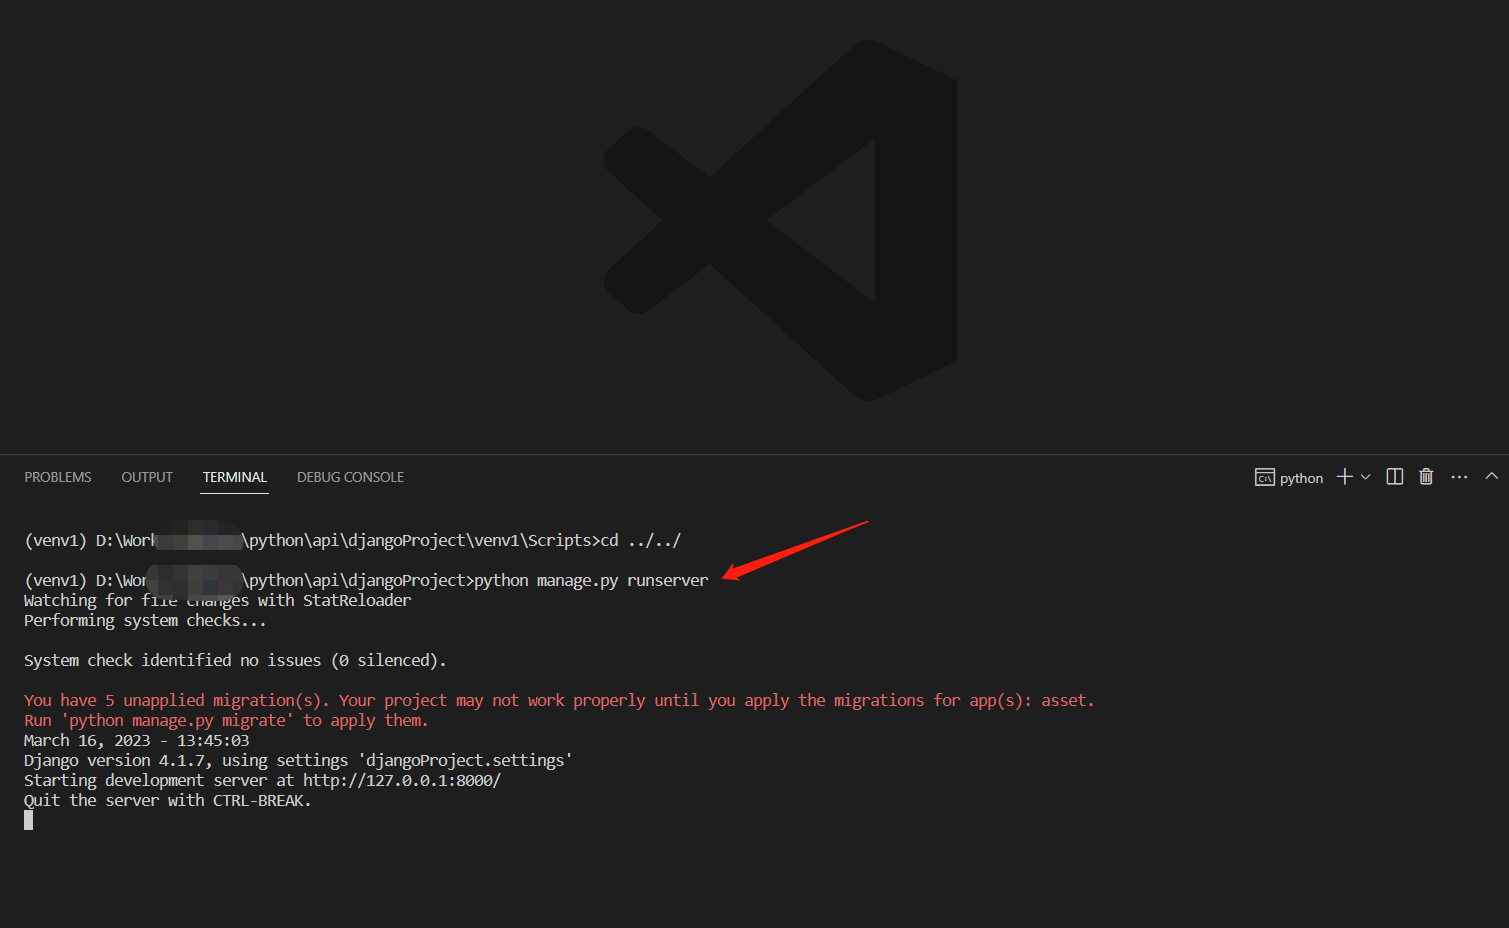This screenshot has width=1509, height=928.
Task: Select the TERMINAL tab
Action: pos(235,477)
